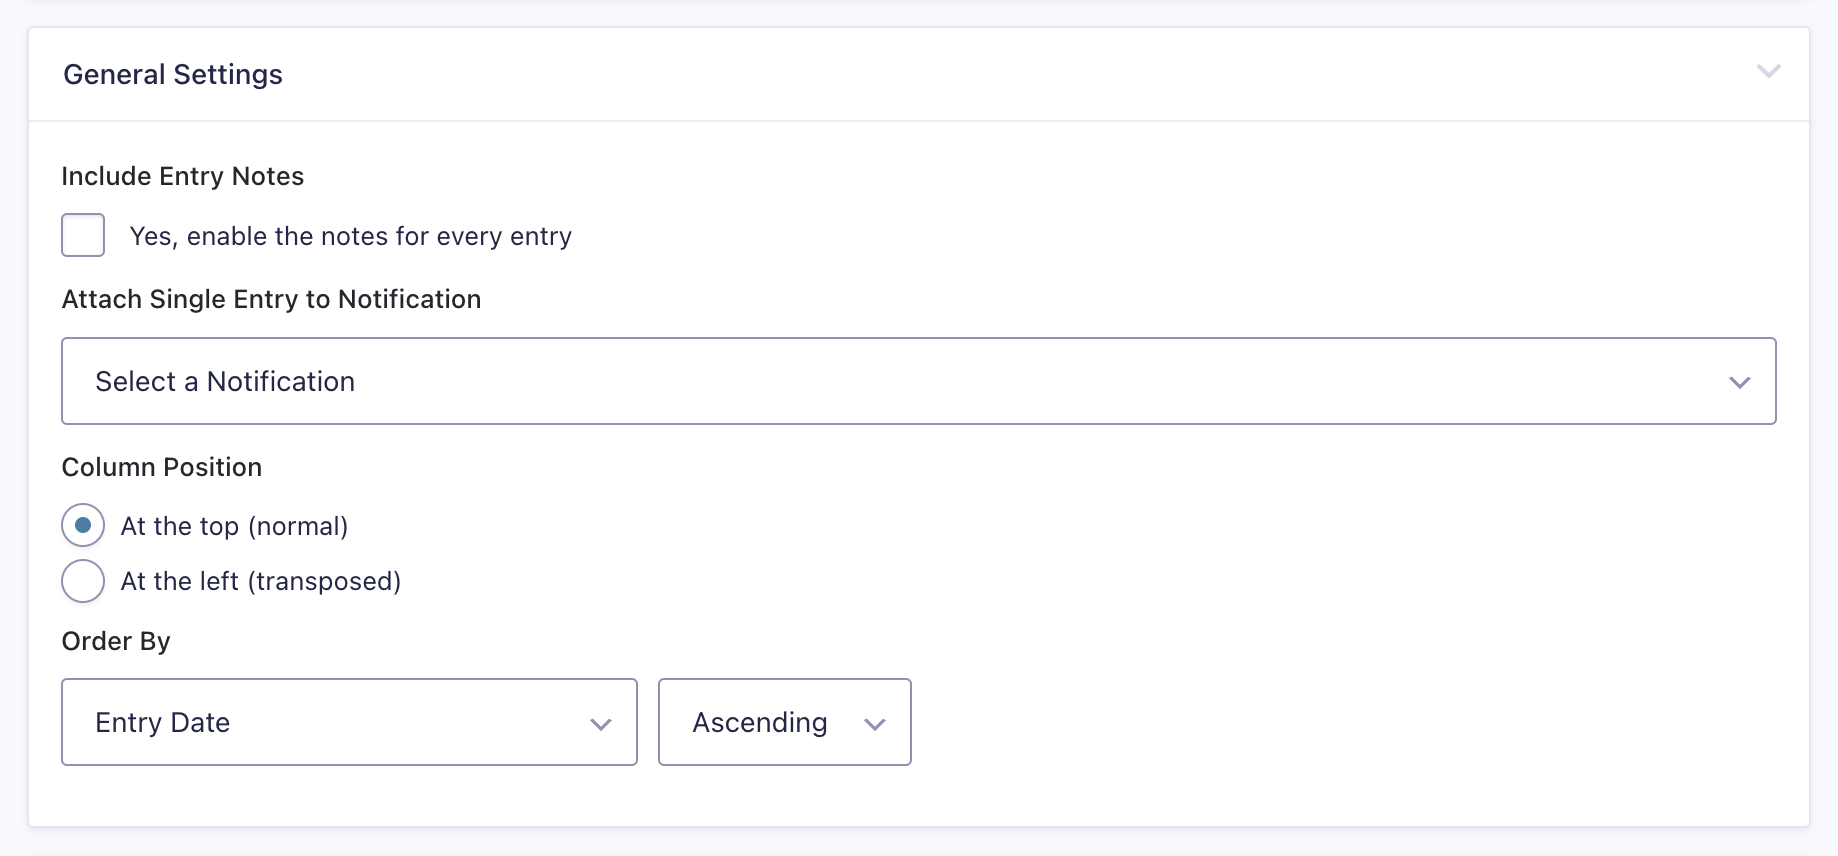Click the General Settings heading
Viewport: 1838px width, 856px height.
point(173,74)
